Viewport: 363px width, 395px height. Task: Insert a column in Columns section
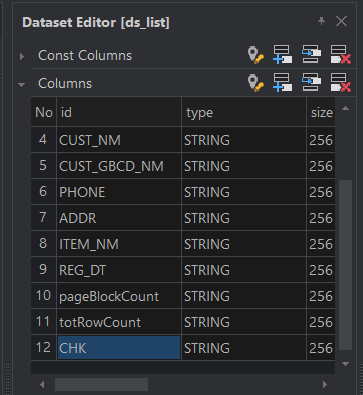[311, 82]
